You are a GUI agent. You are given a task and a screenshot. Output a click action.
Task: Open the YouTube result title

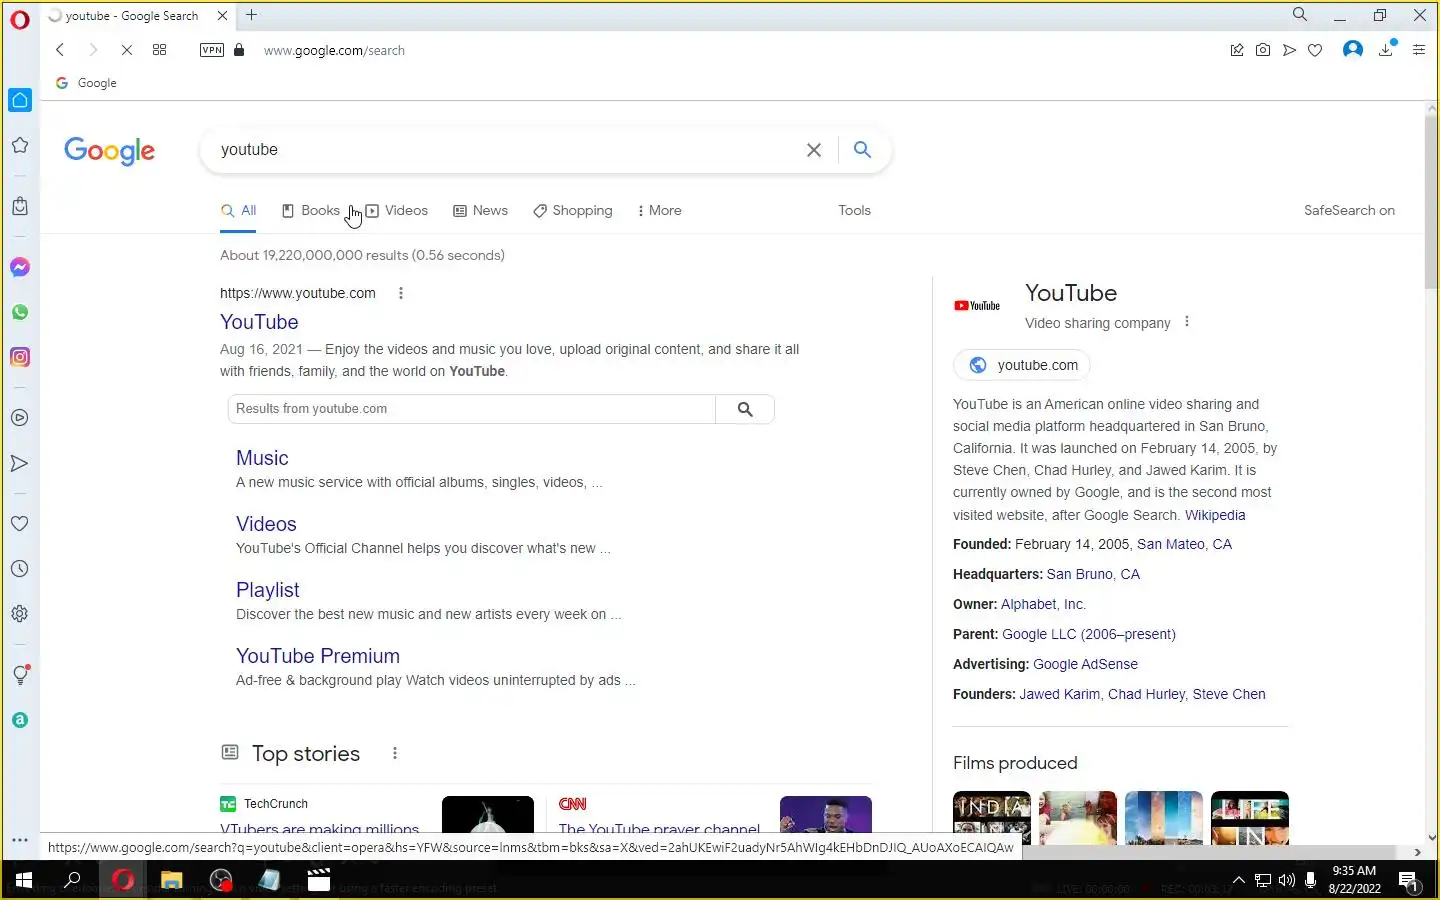(x=259, y=322)
